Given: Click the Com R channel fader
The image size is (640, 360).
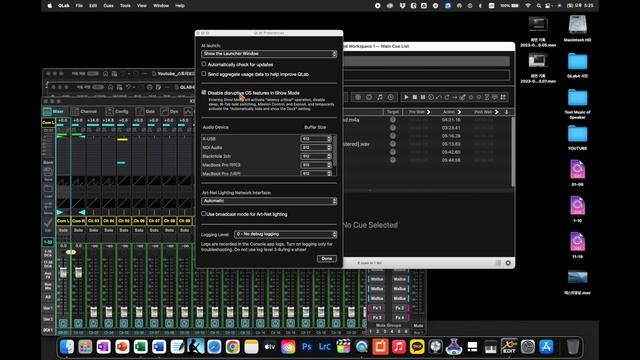Looking at the screenshot, I should pyautogui.click(x=78, y=272).
